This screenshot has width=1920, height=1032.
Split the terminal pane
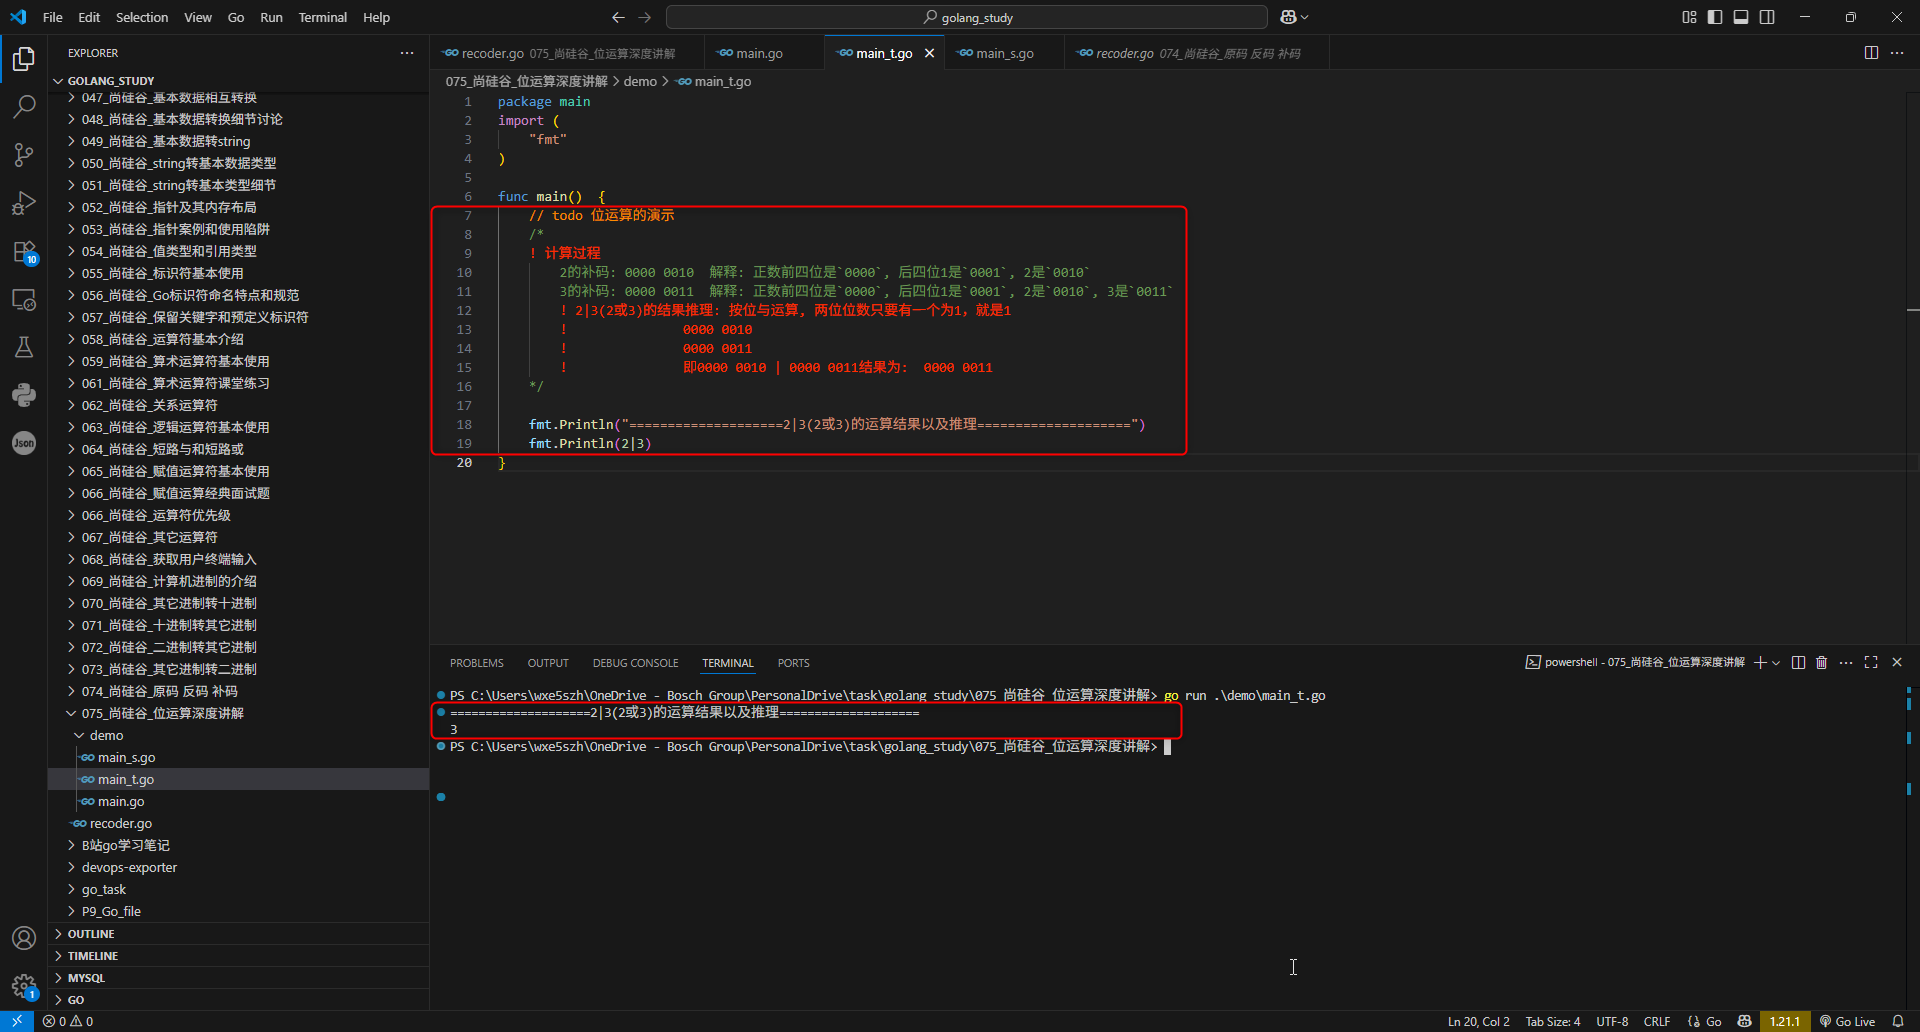coord(1798,662)
